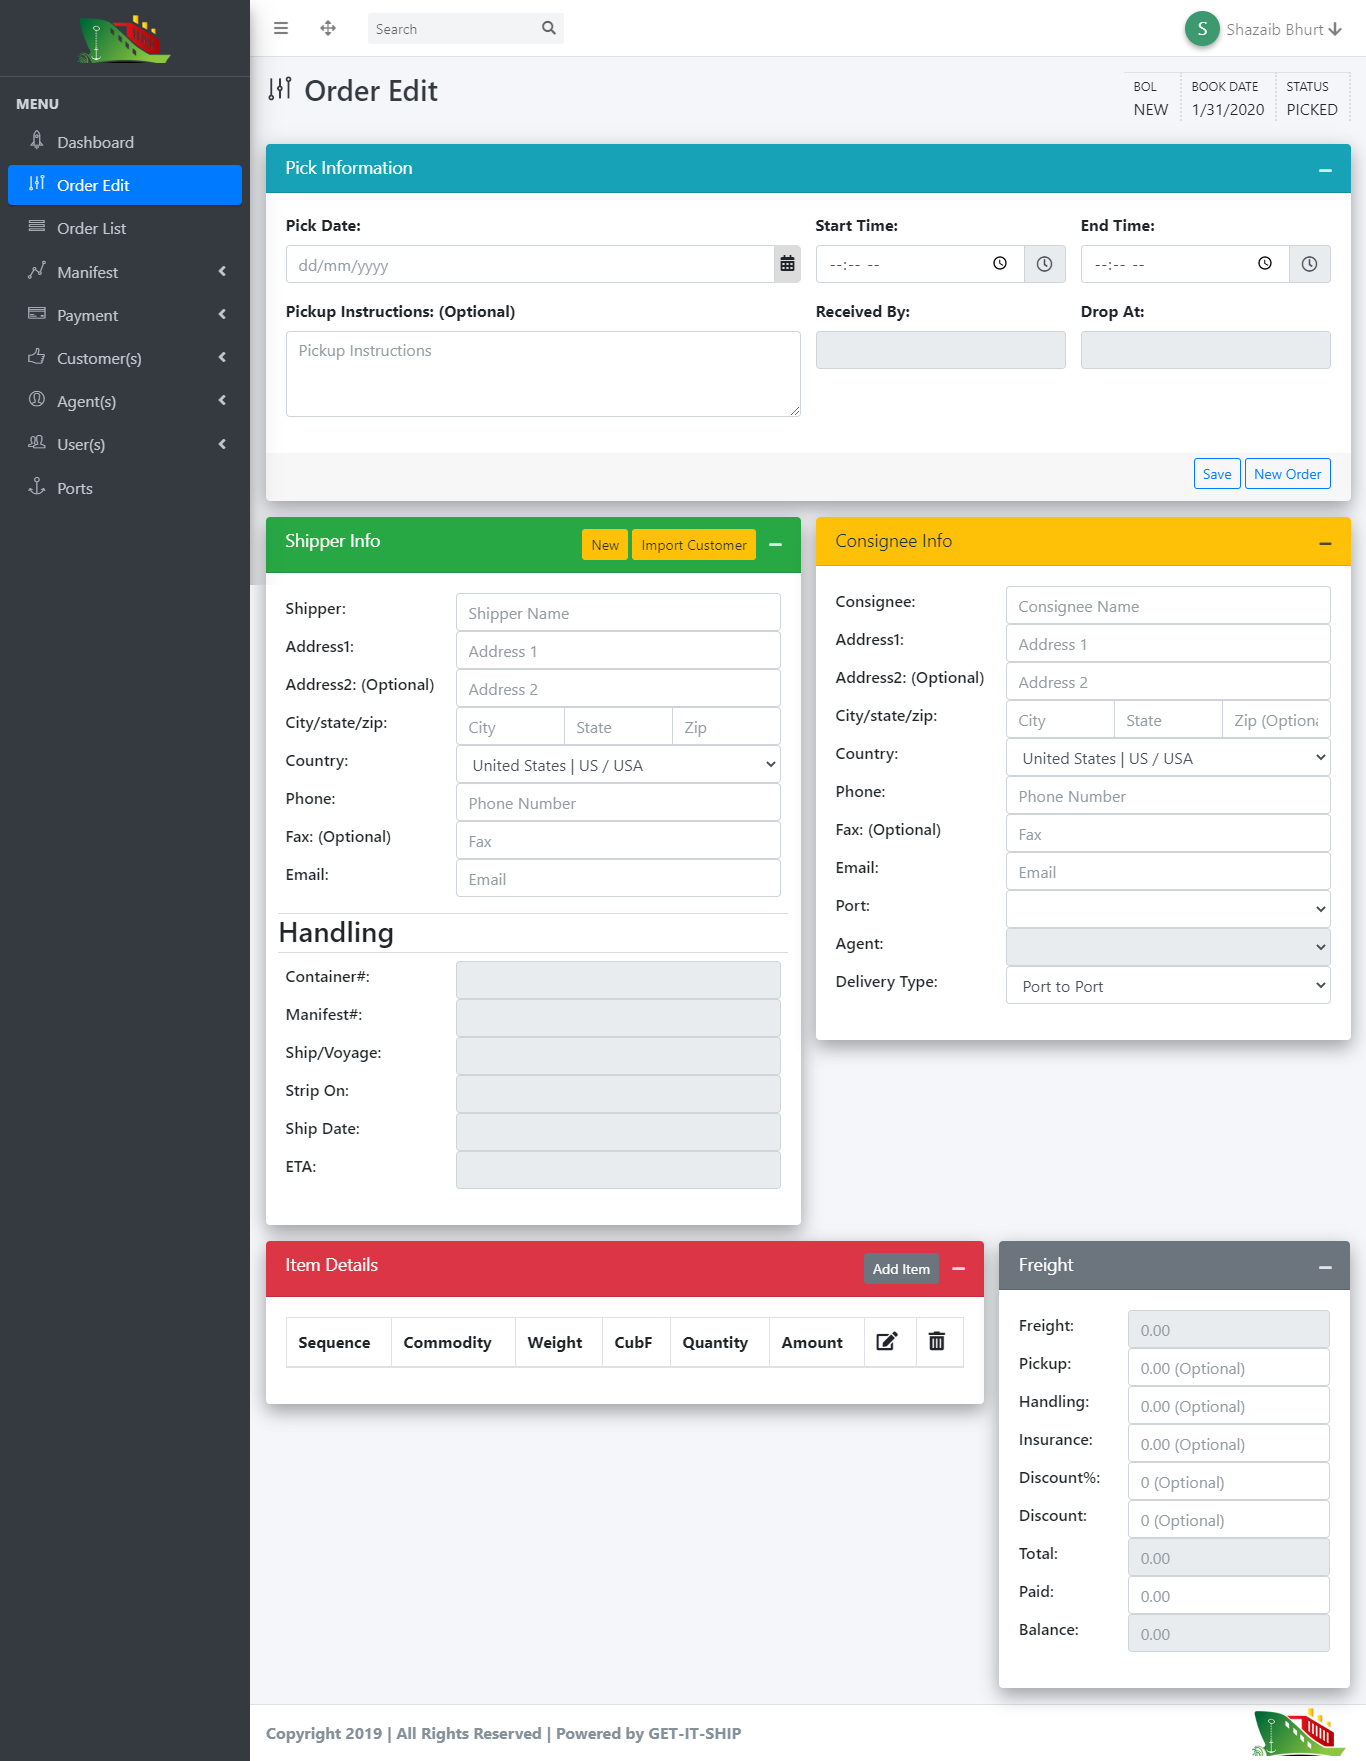1366x1761 pixels.
Task: Collapse the Consignee Info panel
Action: point(1325,543)
